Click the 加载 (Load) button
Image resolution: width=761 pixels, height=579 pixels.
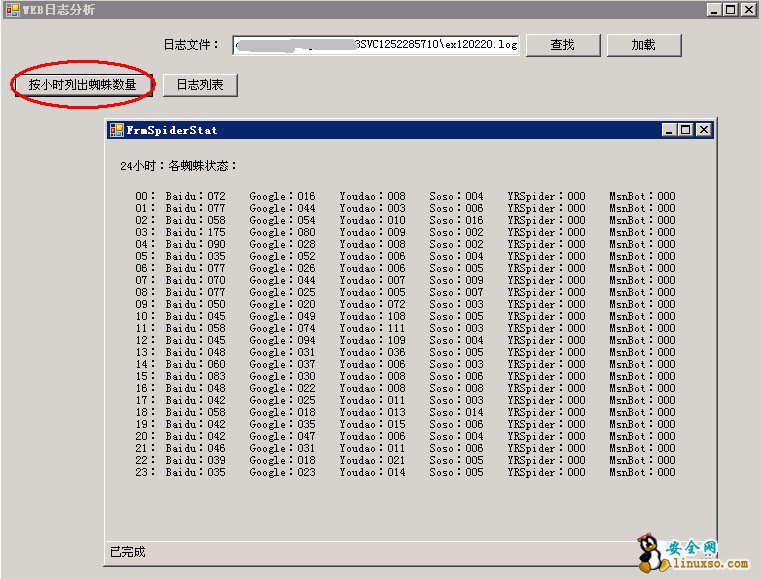click(x=644, y=45)
